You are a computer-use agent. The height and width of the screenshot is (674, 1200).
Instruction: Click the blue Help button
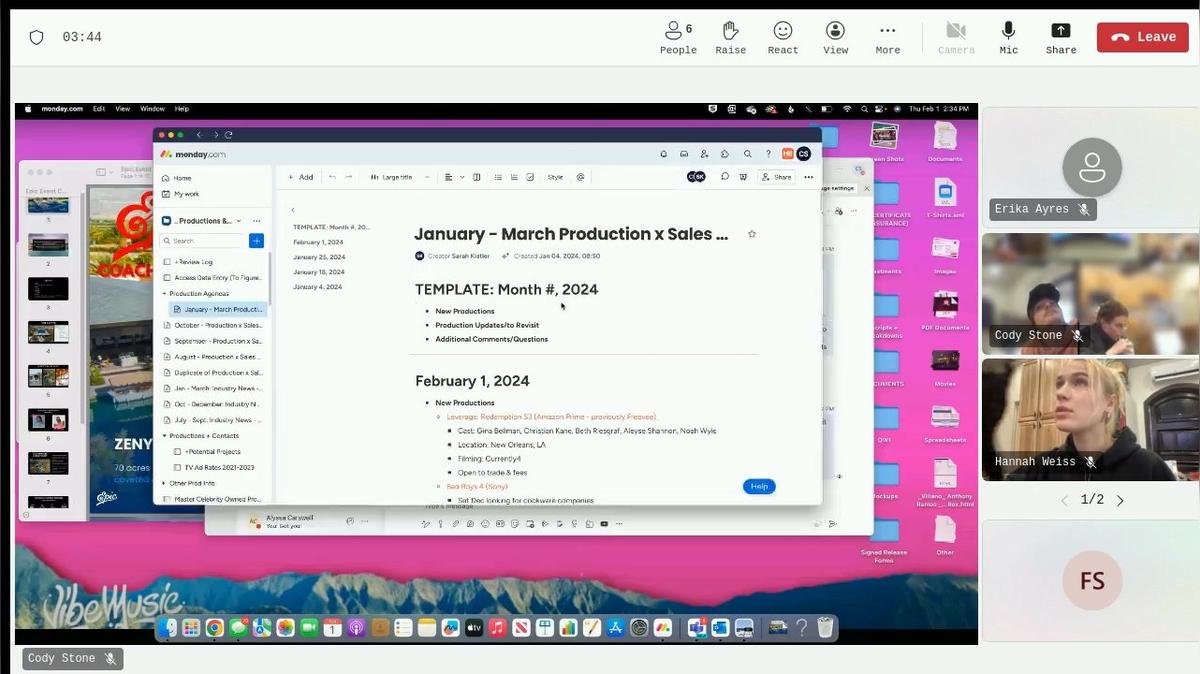pos(759,486)
